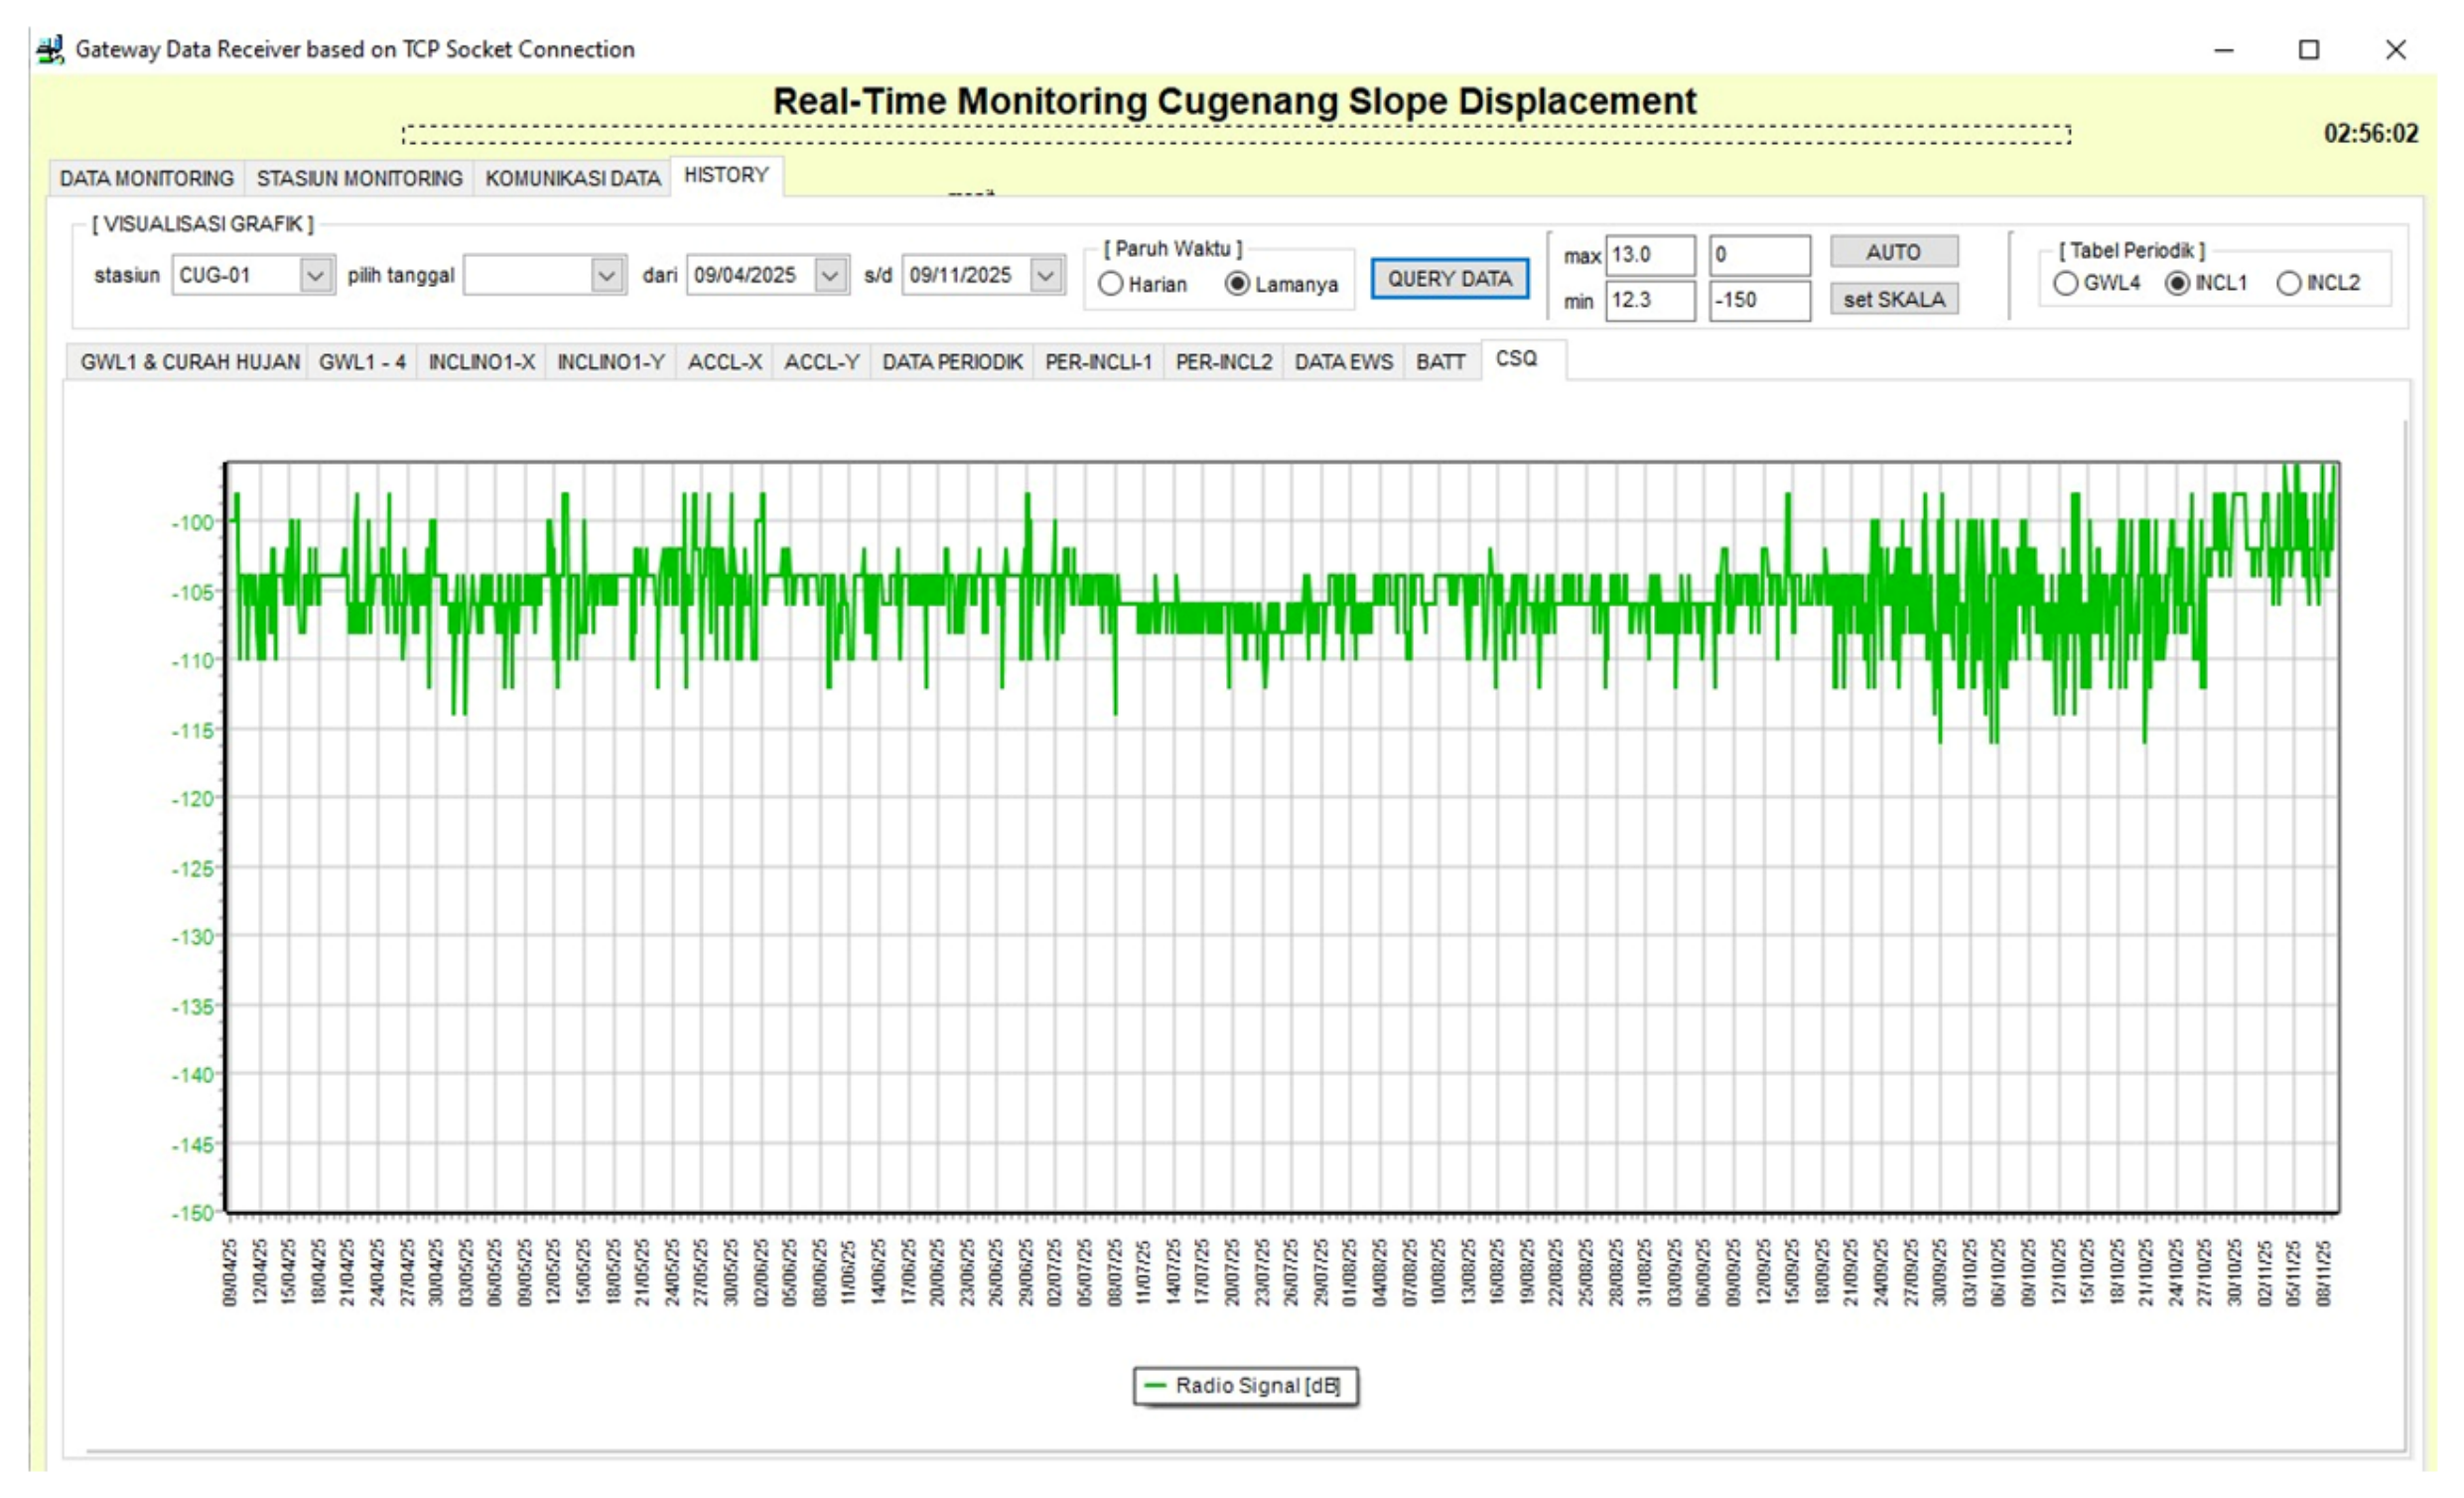Click the -150 y-axis label

(192, 1213)
